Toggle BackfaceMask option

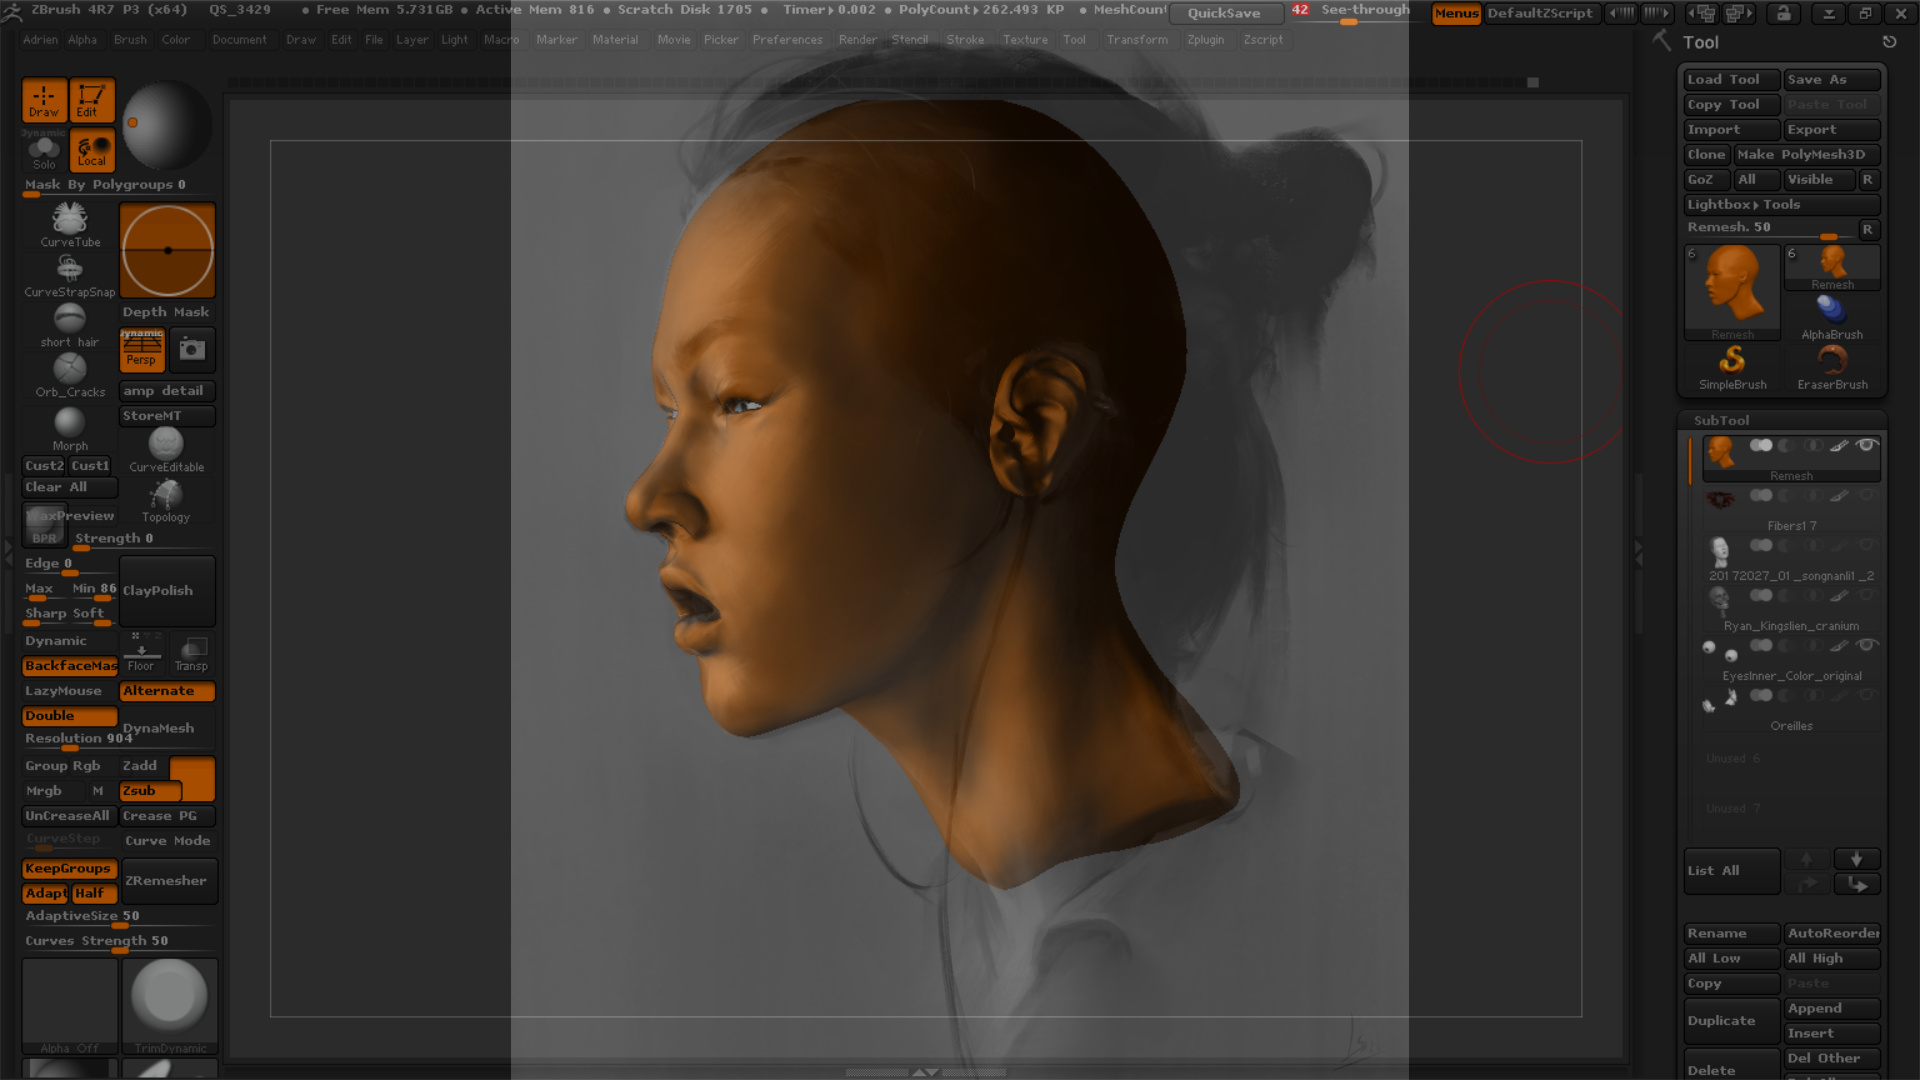tap(70, 666)
